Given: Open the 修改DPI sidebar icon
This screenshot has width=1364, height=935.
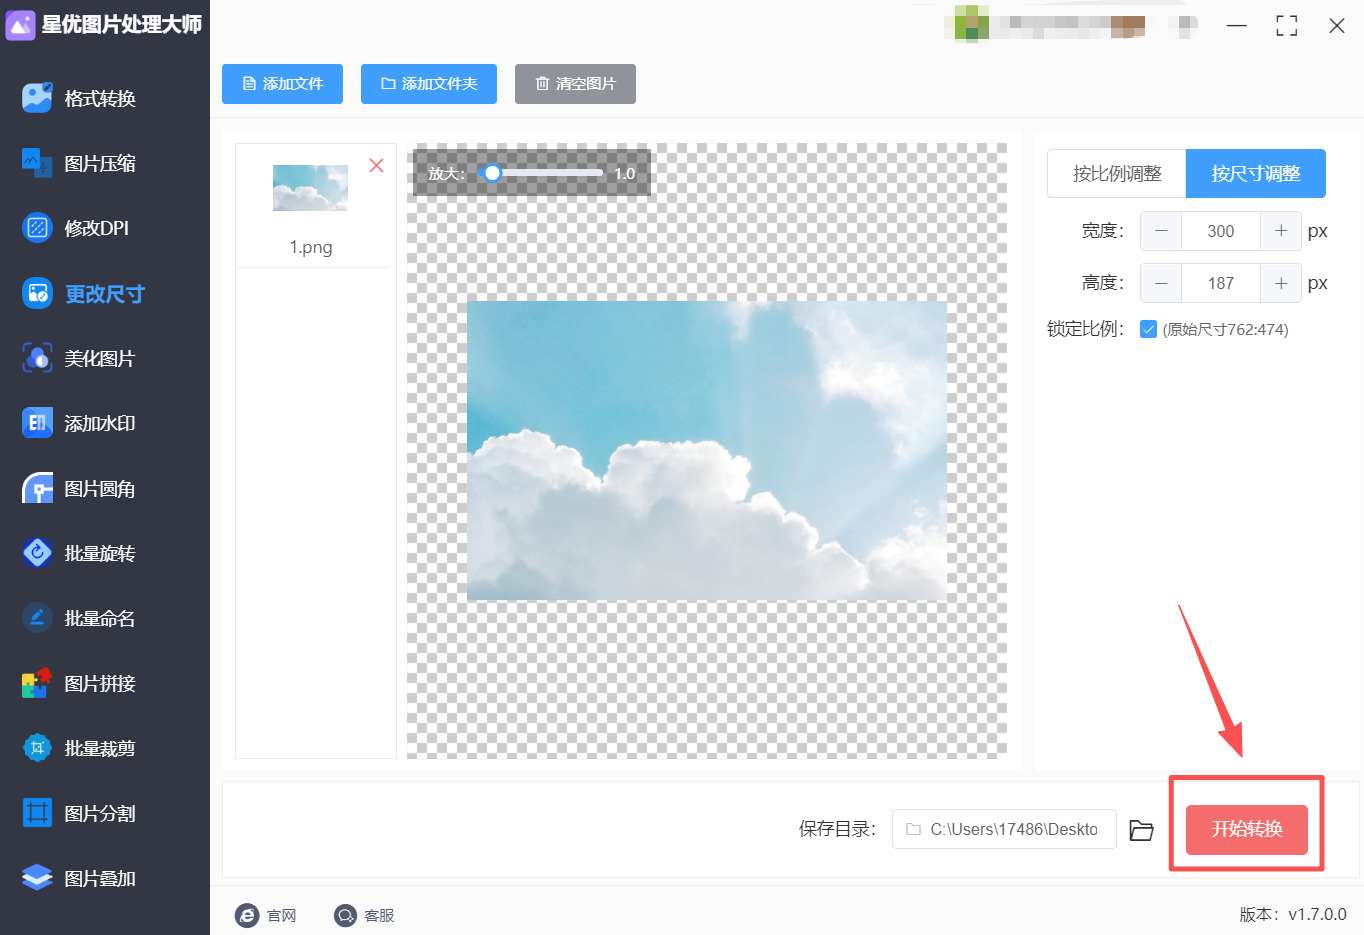Looking at the screenshot, I should click(x=37, y=228).
